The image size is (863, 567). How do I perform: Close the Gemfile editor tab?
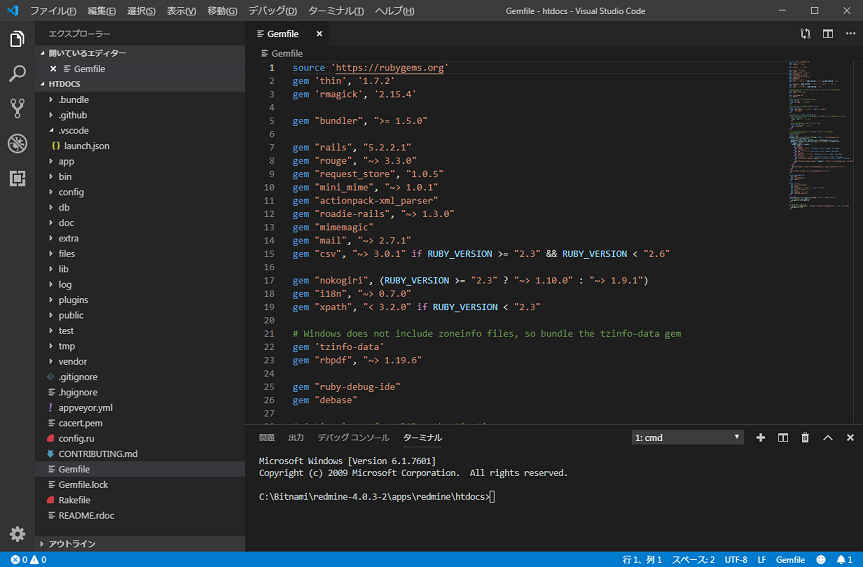click(319, 34)
